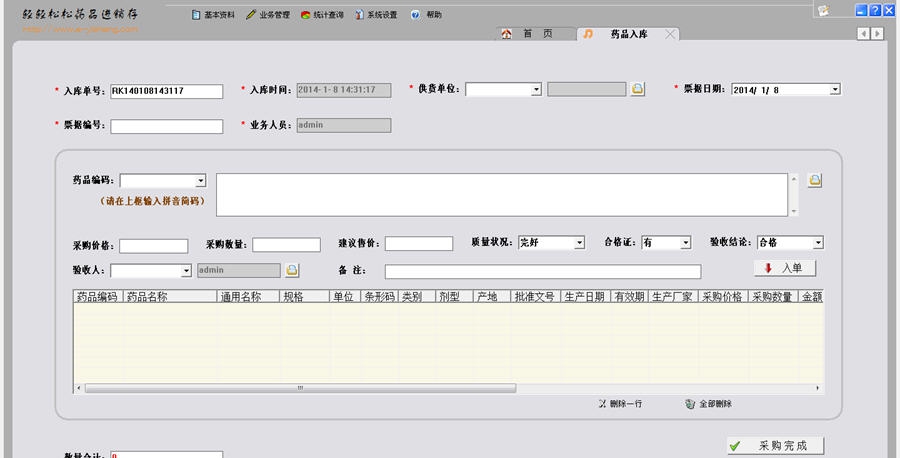Open the 票据日期 date dropdown
900x458 pixels.
point(835,89)
